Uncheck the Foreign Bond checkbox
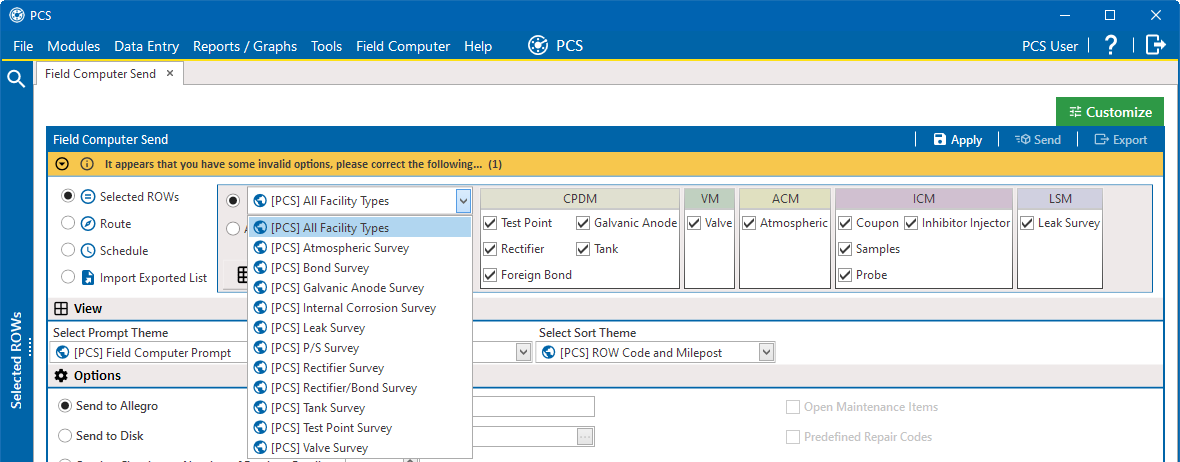The width and height of the screenshot is (1180, 462). click(490, 275)
